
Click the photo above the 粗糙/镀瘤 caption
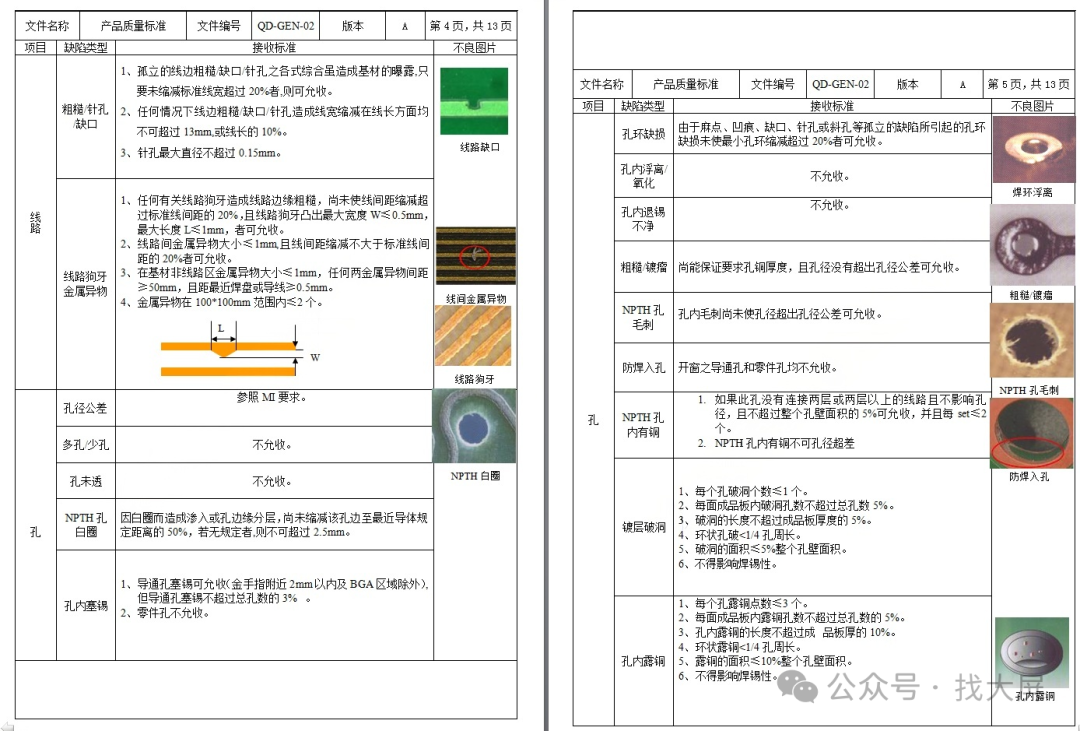1032,245
